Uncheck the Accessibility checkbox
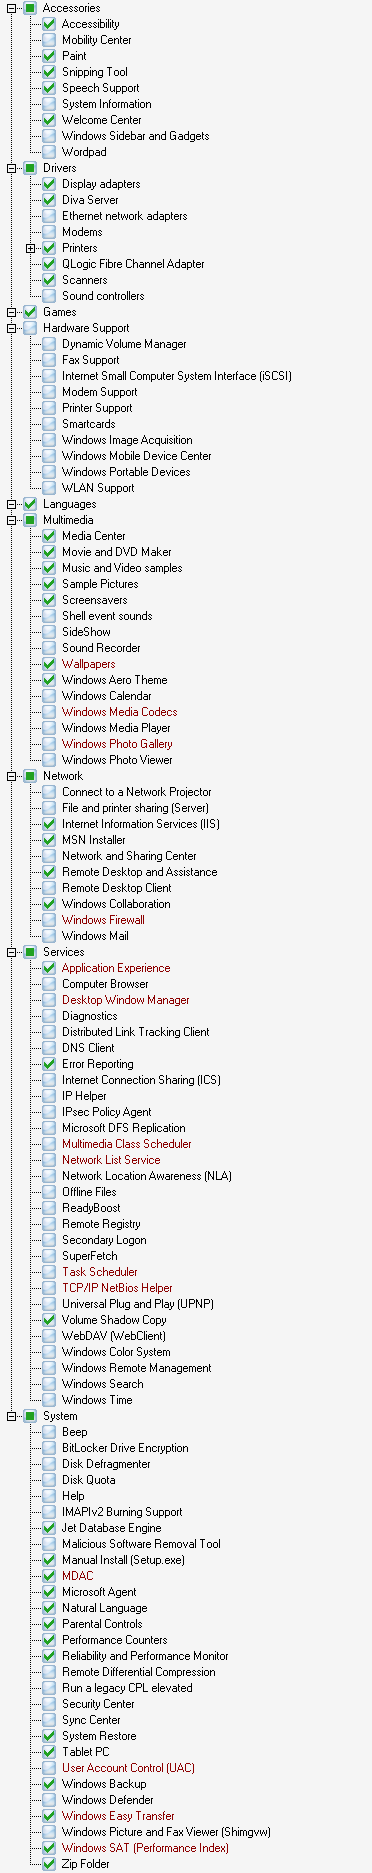Viewport: 372px width, 1873px height. pyautogui.click(x=49, y=24)
